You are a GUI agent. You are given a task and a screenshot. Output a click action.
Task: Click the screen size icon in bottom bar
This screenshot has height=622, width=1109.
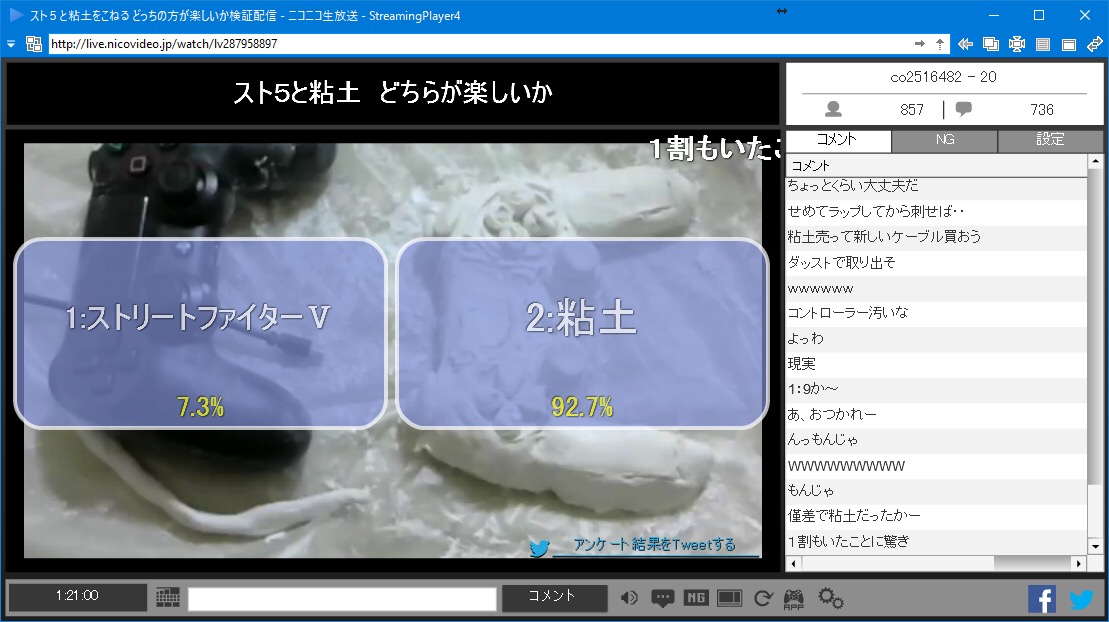(x=729, y=598)
